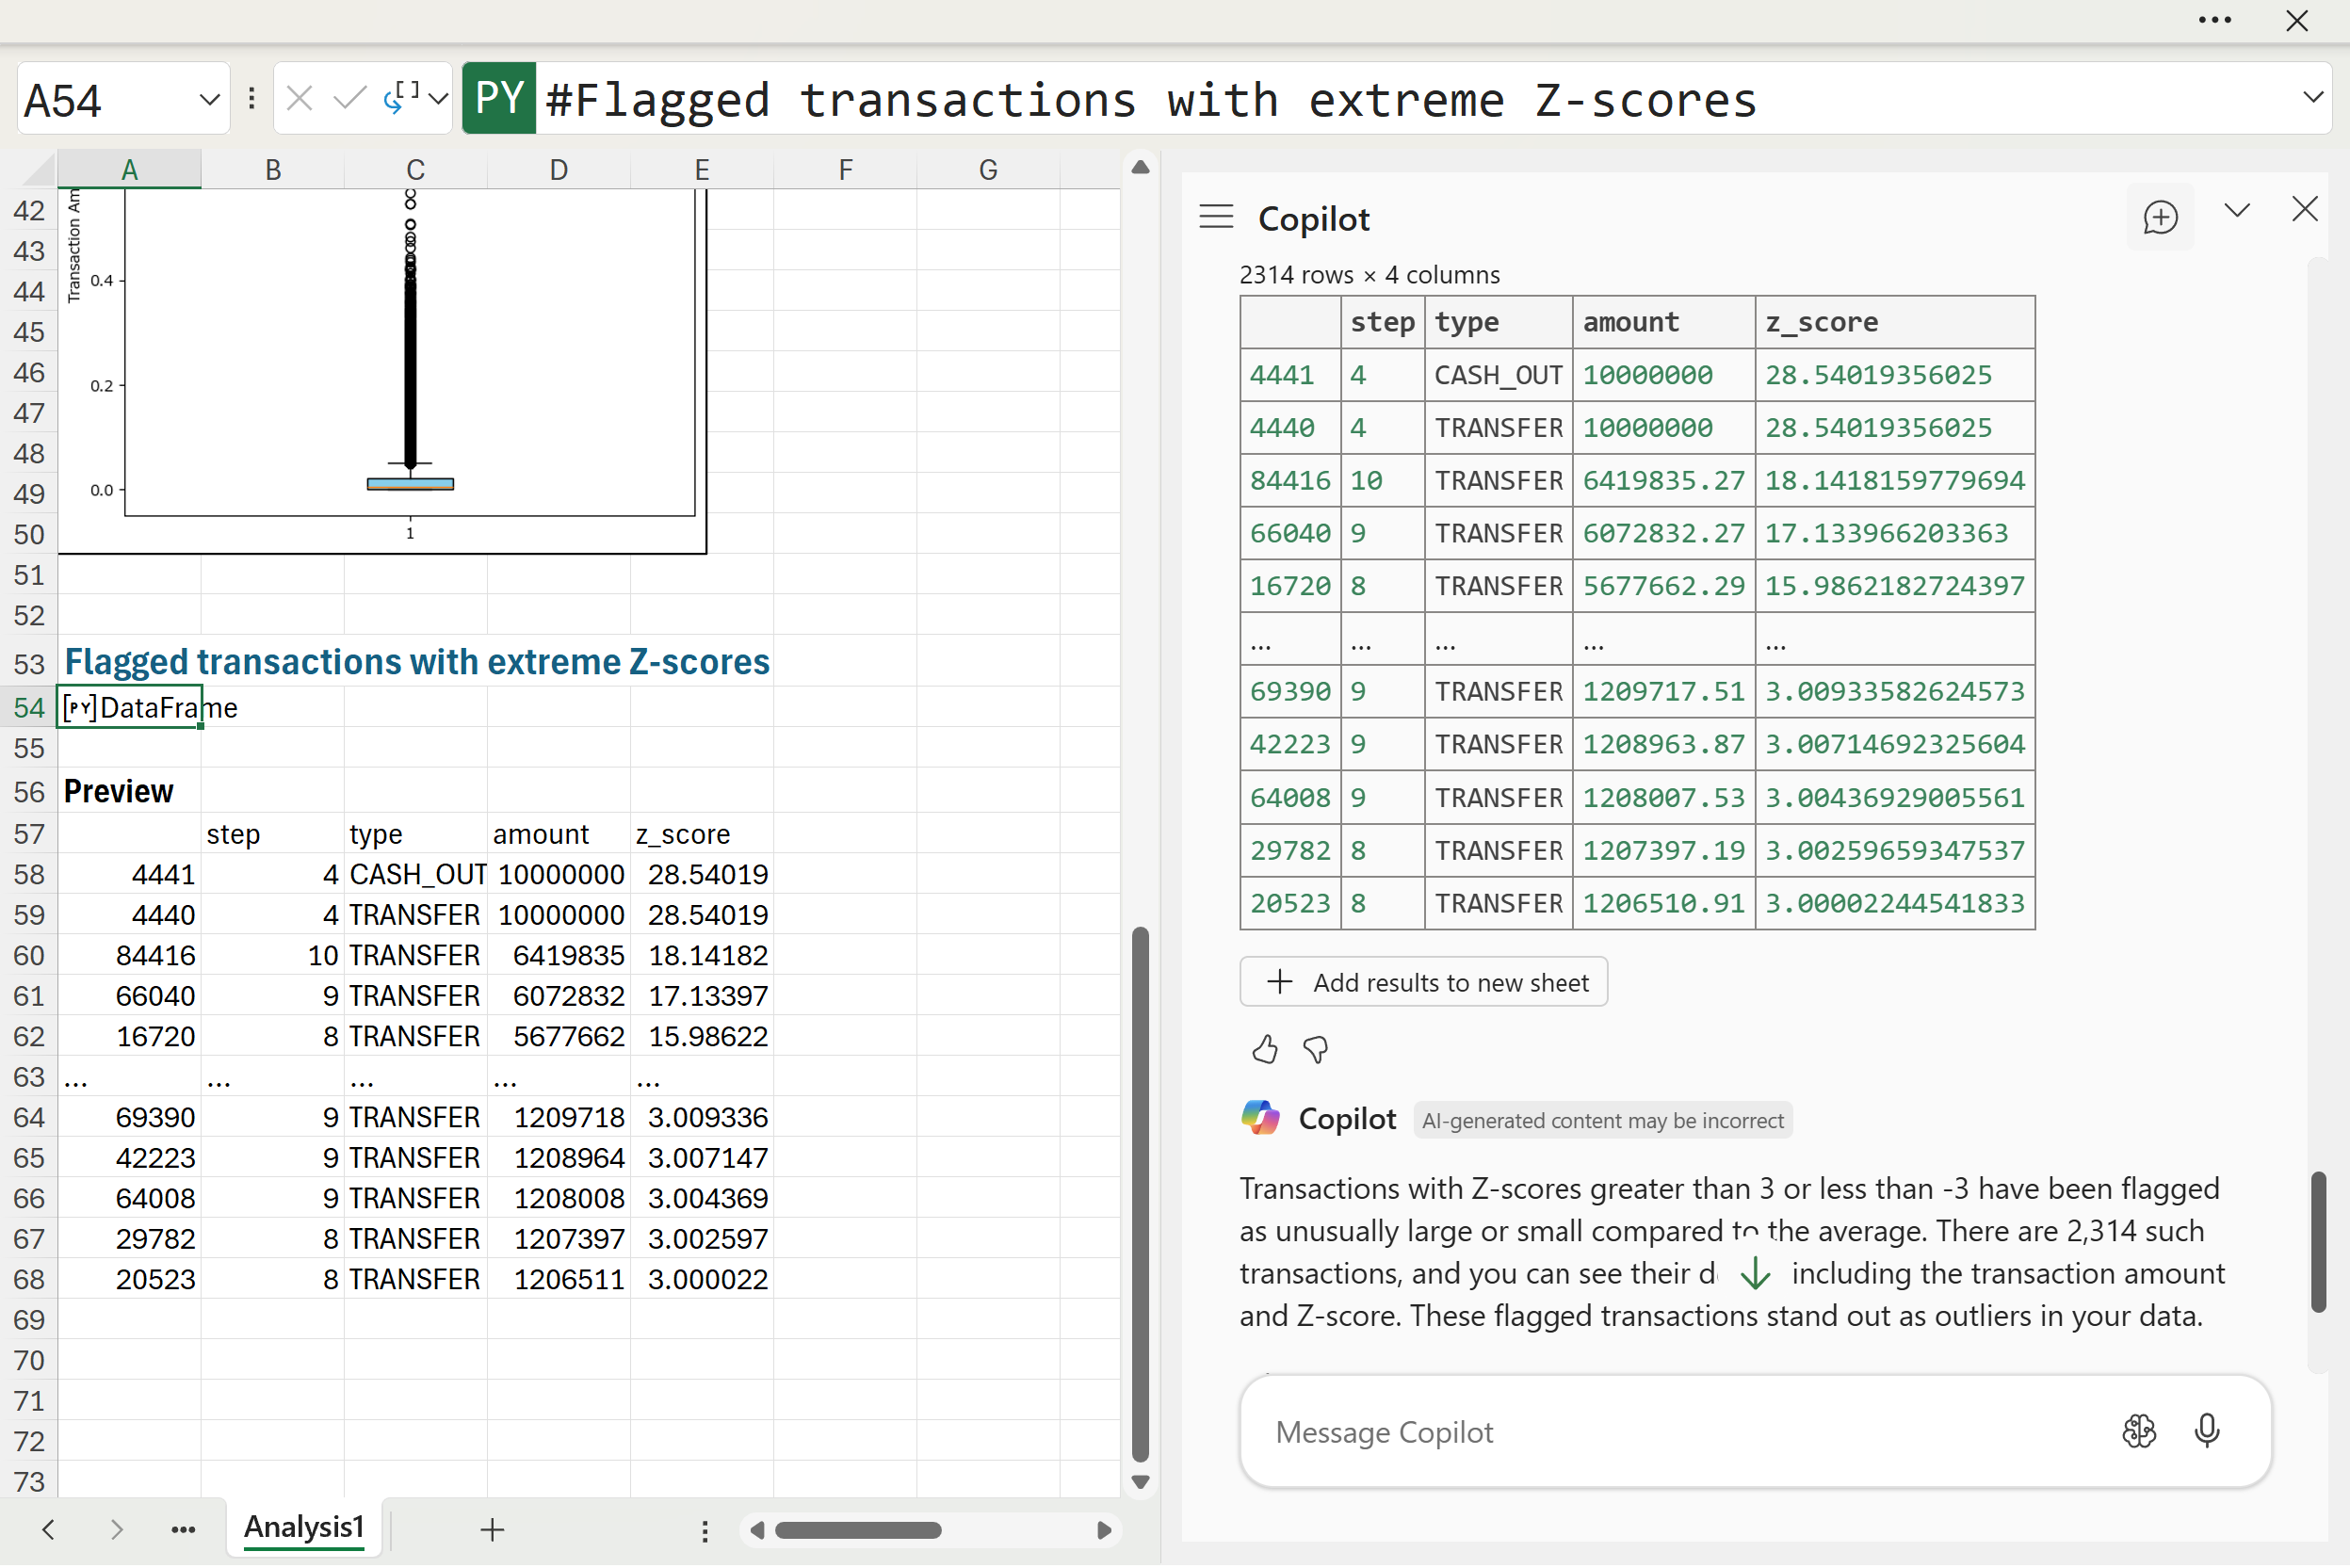Click the scroll-to-bottom arrow in chat
This screenshot has width=2350, height=1568.
click(x=1755, y=1275)
